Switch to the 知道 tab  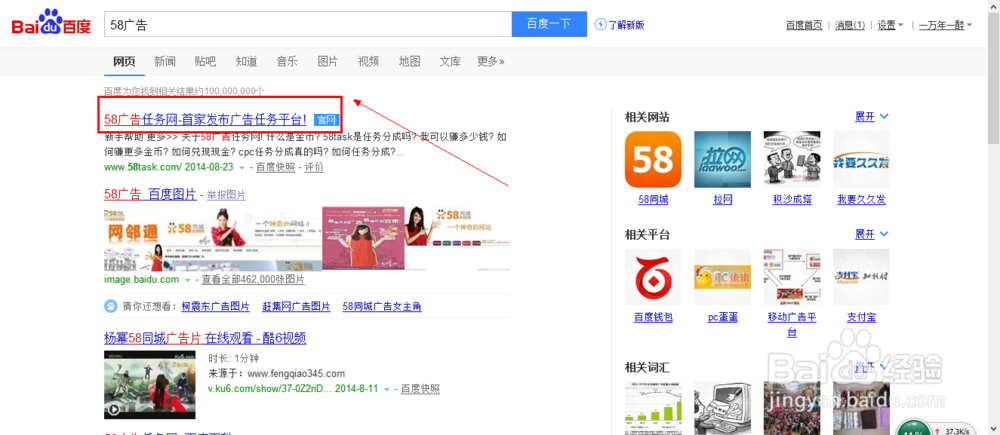[x=246, y=62]
